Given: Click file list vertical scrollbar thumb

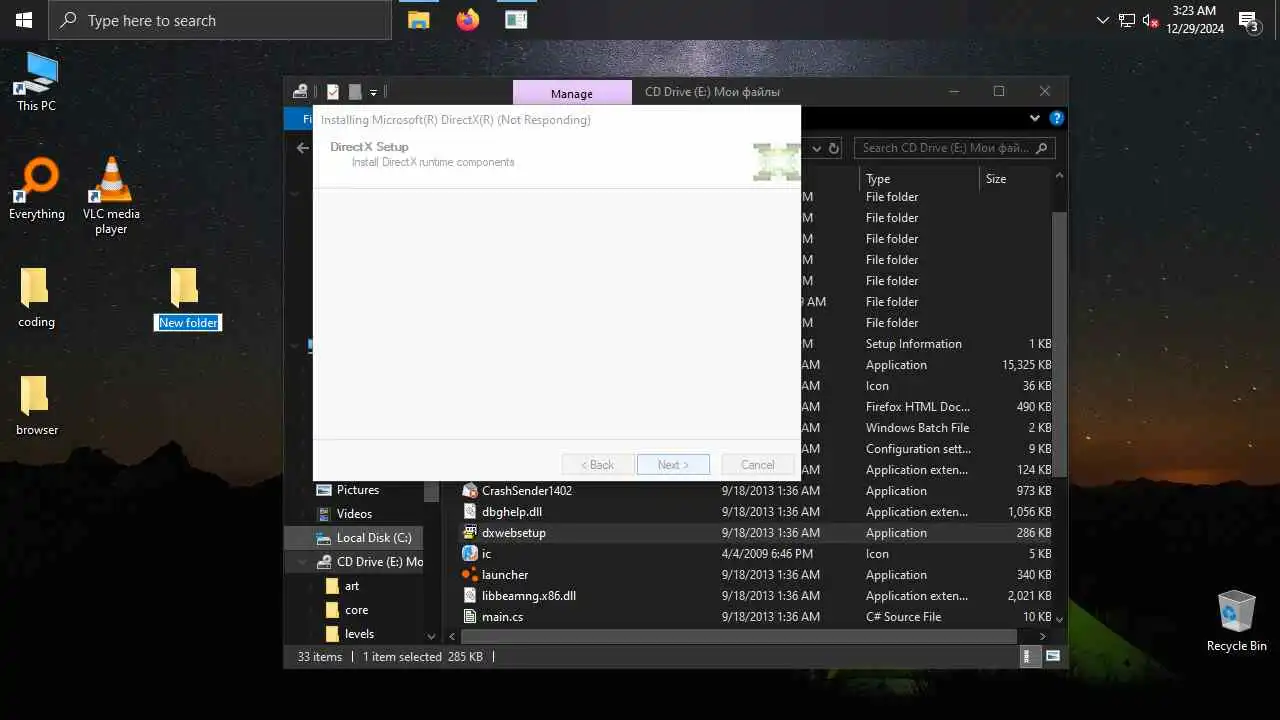Looking at the screenshot, I should [x=1060, y=345].
